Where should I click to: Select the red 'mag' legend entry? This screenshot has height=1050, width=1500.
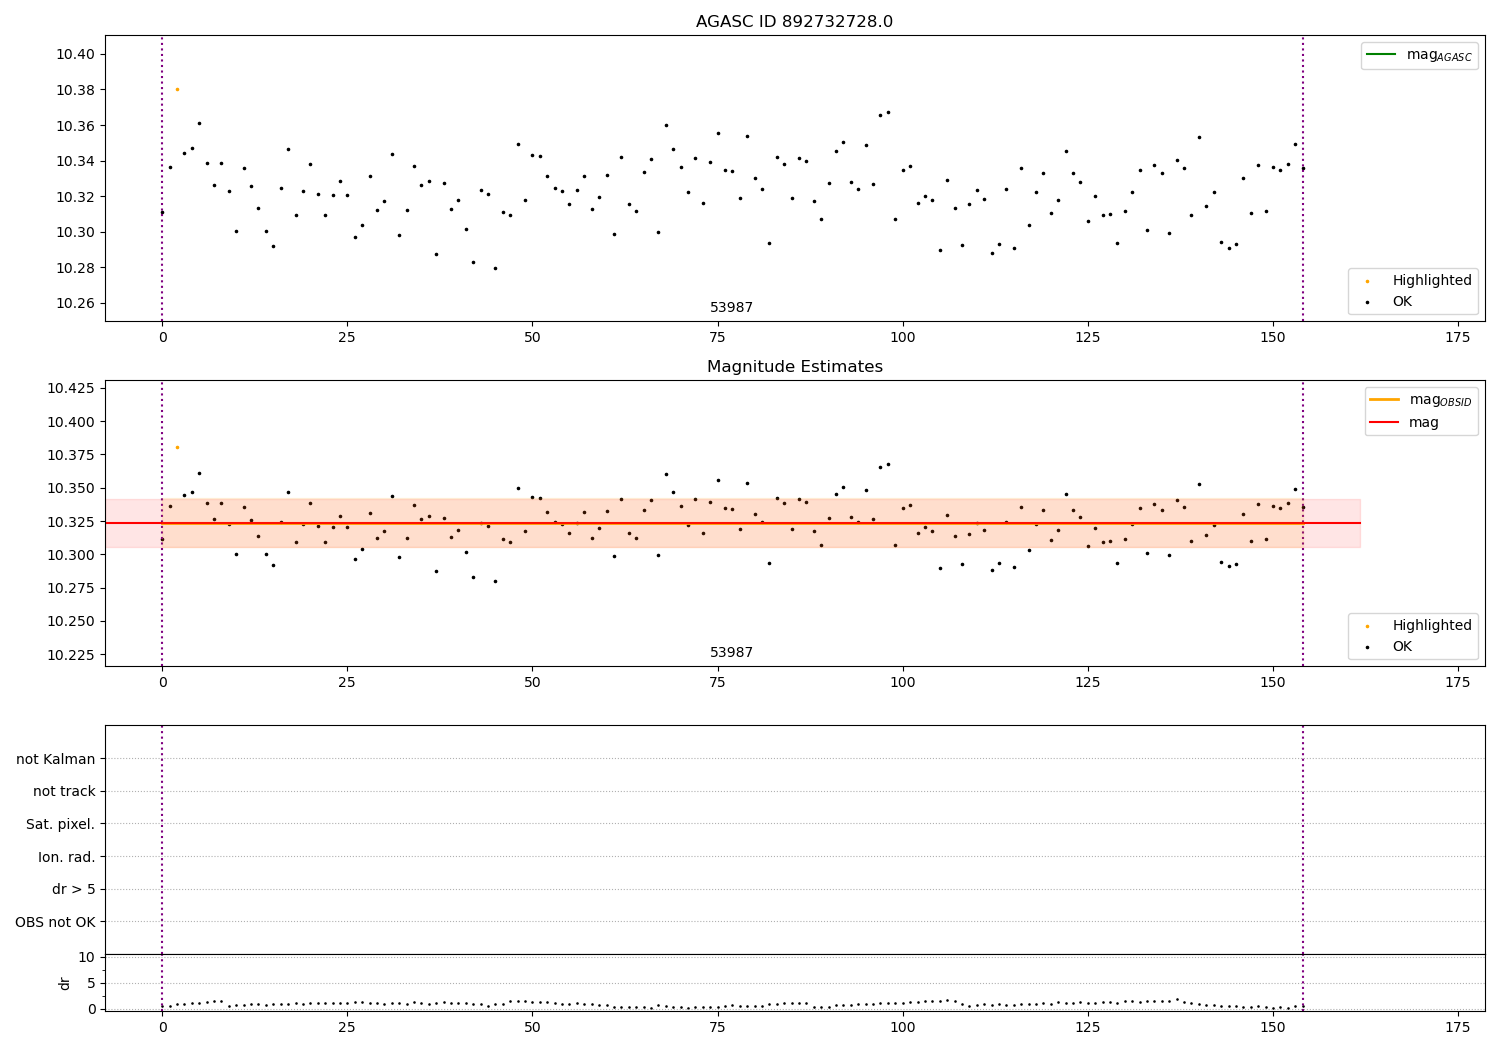click(x=1404, y=423)
